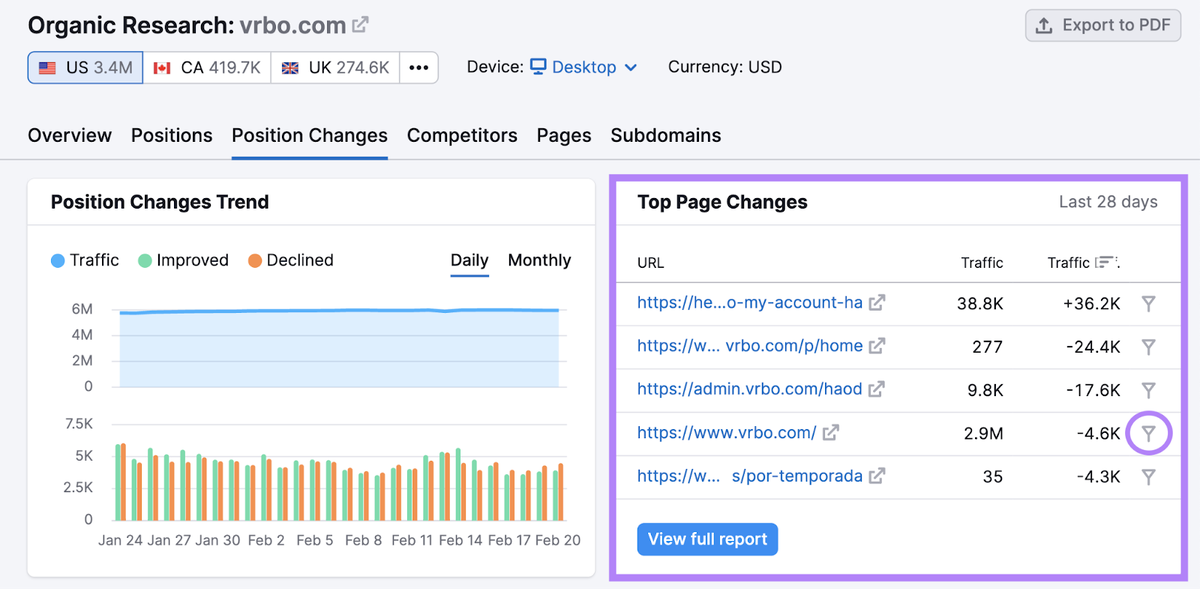
Task: Toggle the Traffic series in chart legend
Action: tap(85, 260)
